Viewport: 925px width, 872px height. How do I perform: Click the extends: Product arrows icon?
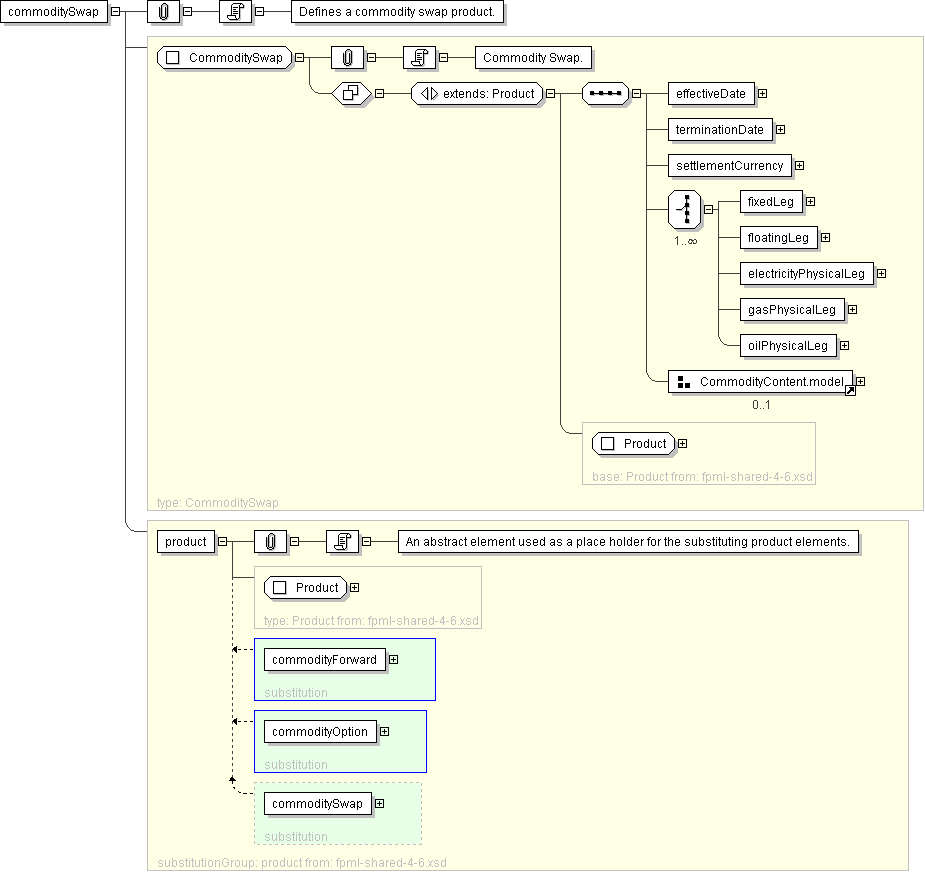[429, 94]
